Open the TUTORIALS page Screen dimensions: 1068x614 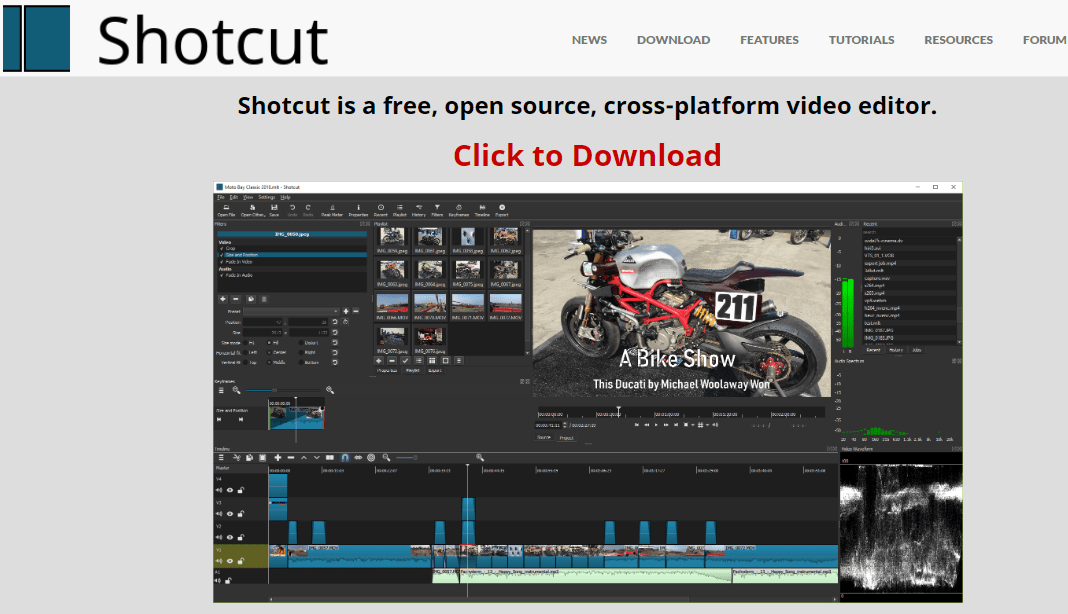tap(862, 40)
